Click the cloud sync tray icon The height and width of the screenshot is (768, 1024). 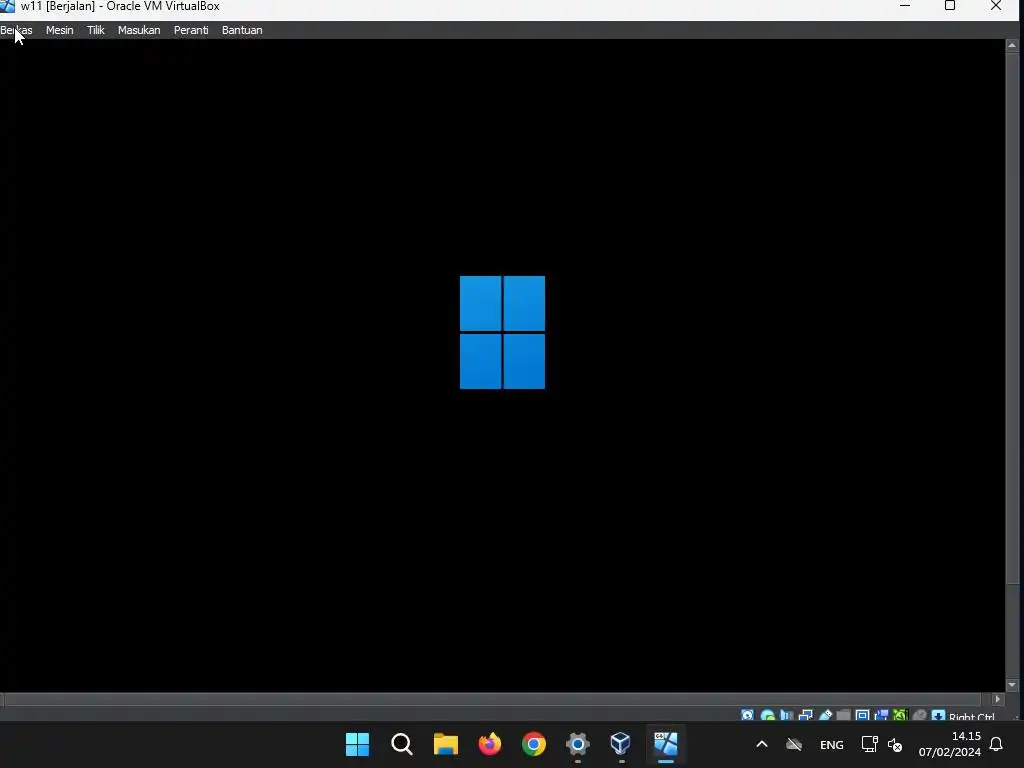[793, 744]
